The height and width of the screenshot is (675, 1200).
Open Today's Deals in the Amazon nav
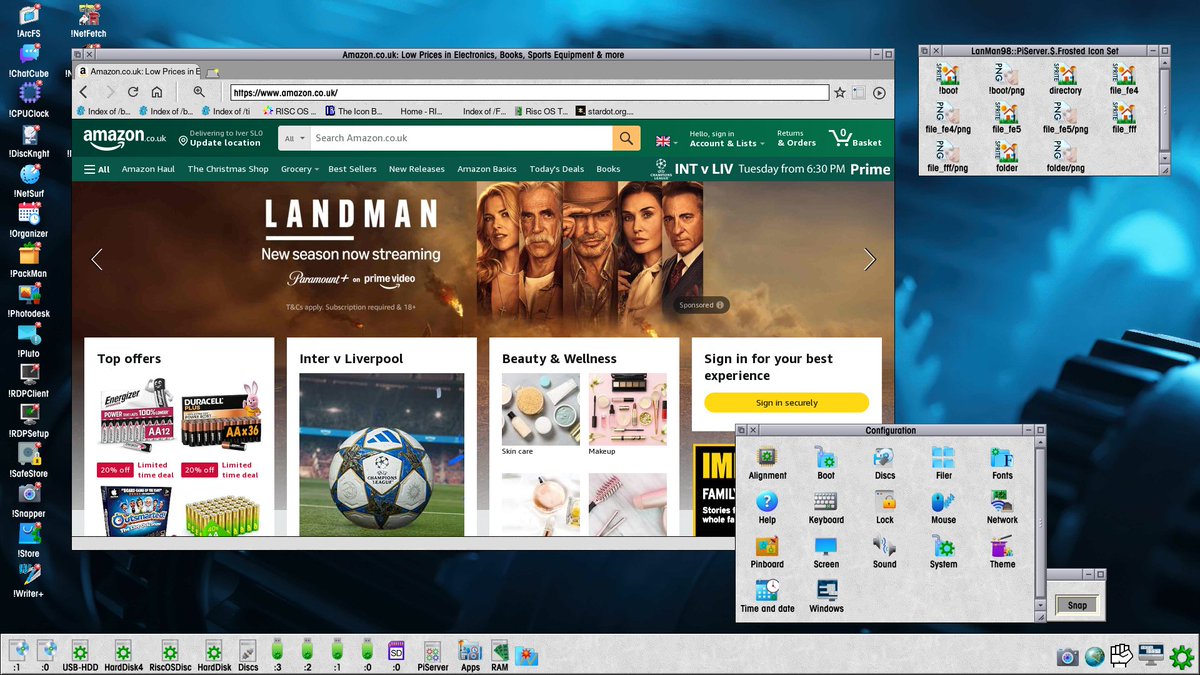[557, 169]
